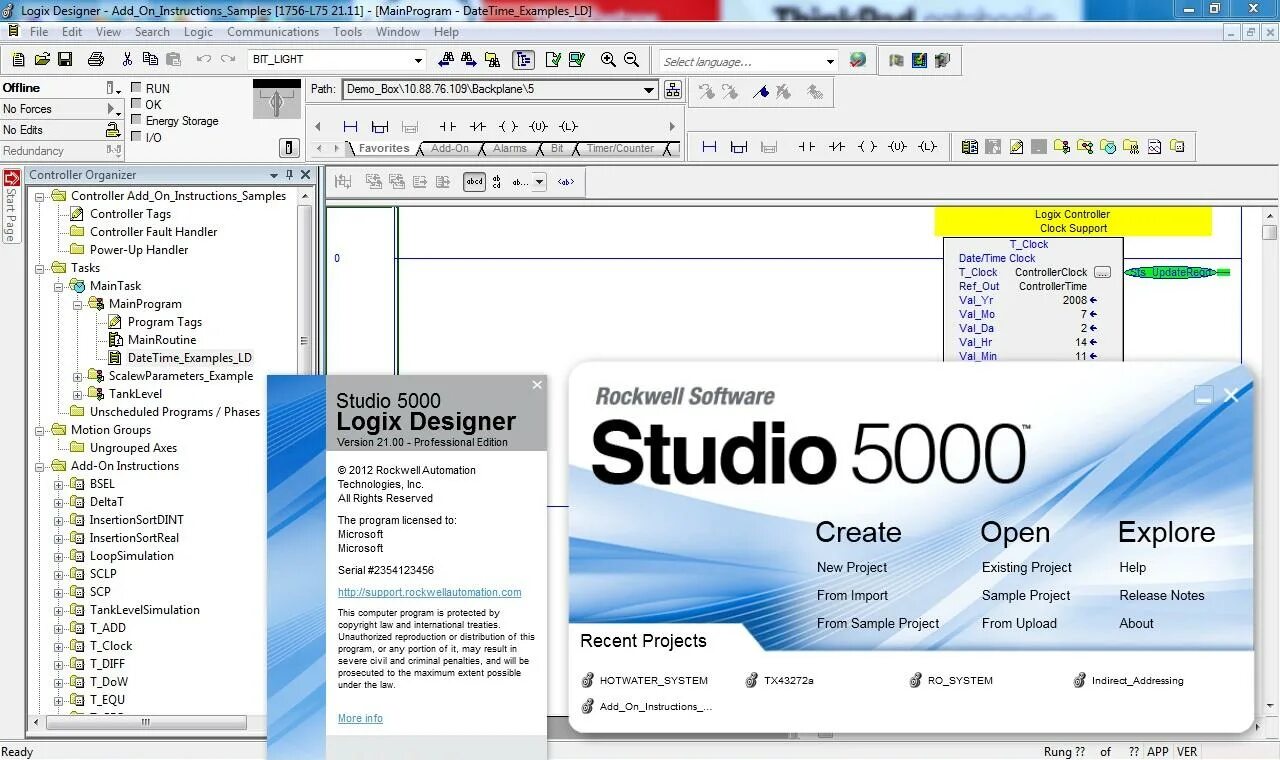Click the Open project folder icon
Image resolution: width=1280 pixels, height=760 pixels.
point(41,60)
